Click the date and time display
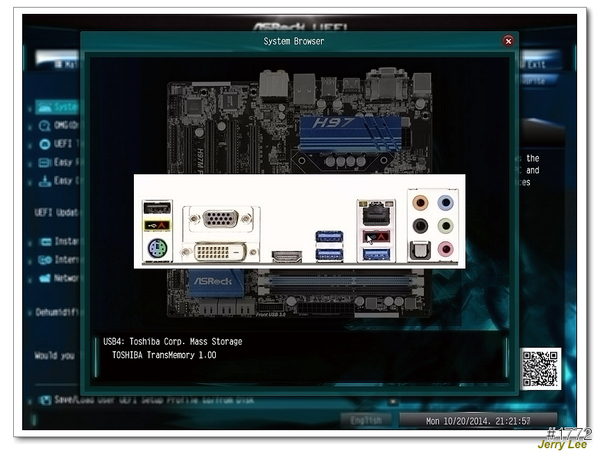600x451 pixels. click(x=478, y=421)
